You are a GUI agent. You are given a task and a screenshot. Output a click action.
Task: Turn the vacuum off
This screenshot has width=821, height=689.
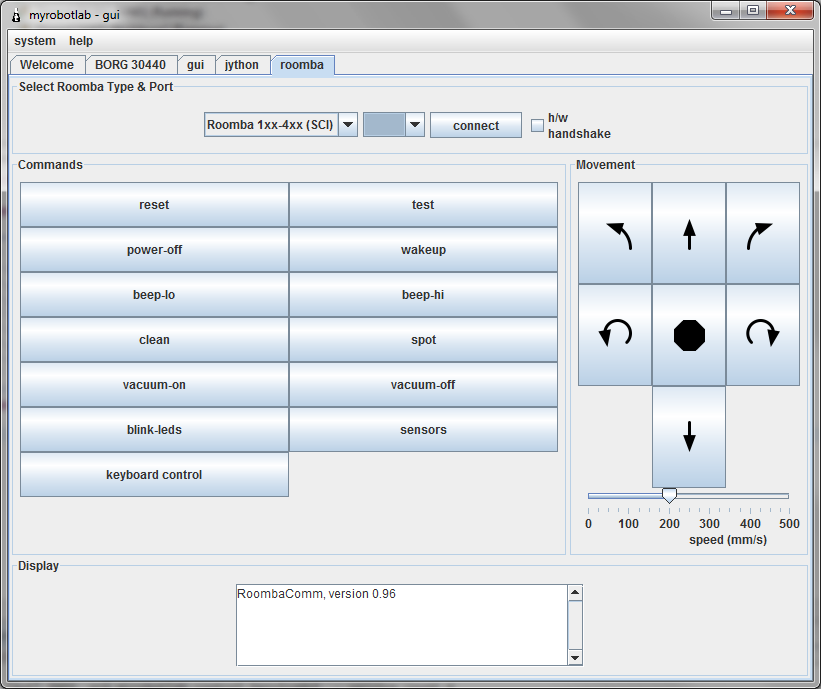pyautogui.click(x=423, y=385)
